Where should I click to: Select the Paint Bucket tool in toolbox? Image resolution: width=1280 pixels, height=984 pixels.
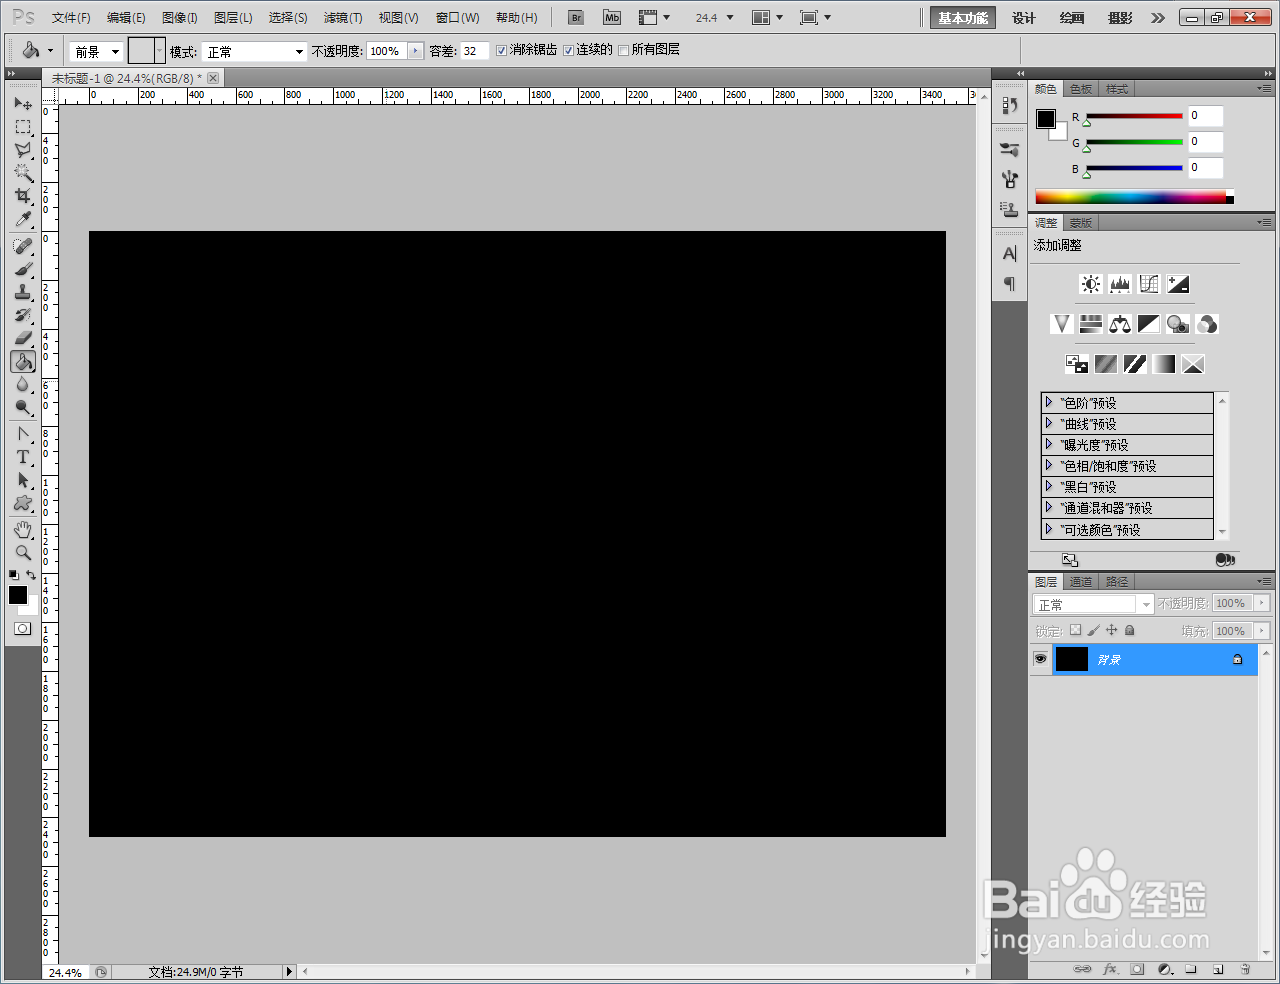click(x=23, y=361)
